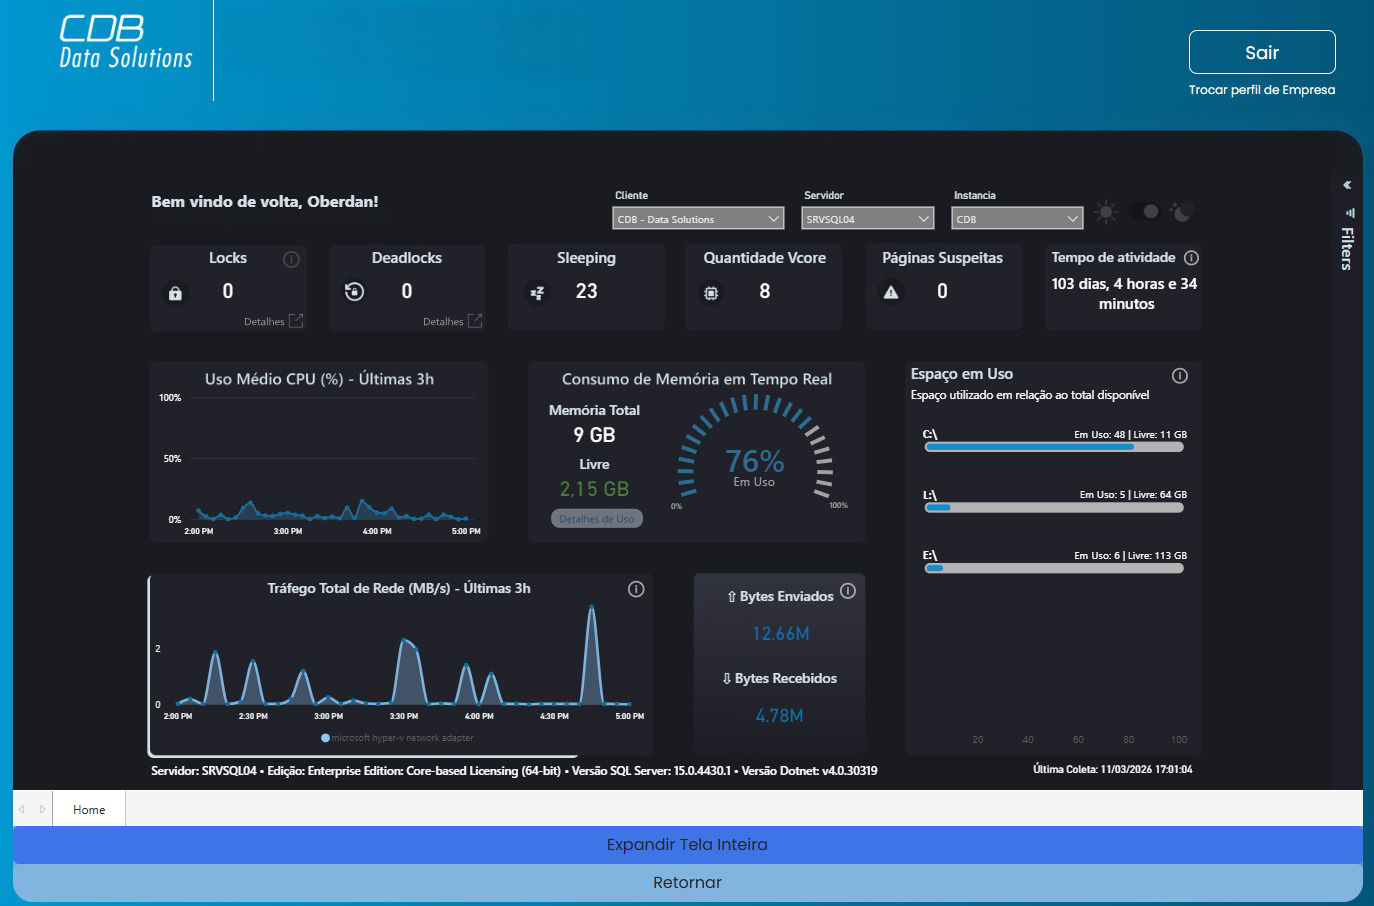Click the C:\ drive usage bar
The image size is (1374, 906).
coord(1054,447)
